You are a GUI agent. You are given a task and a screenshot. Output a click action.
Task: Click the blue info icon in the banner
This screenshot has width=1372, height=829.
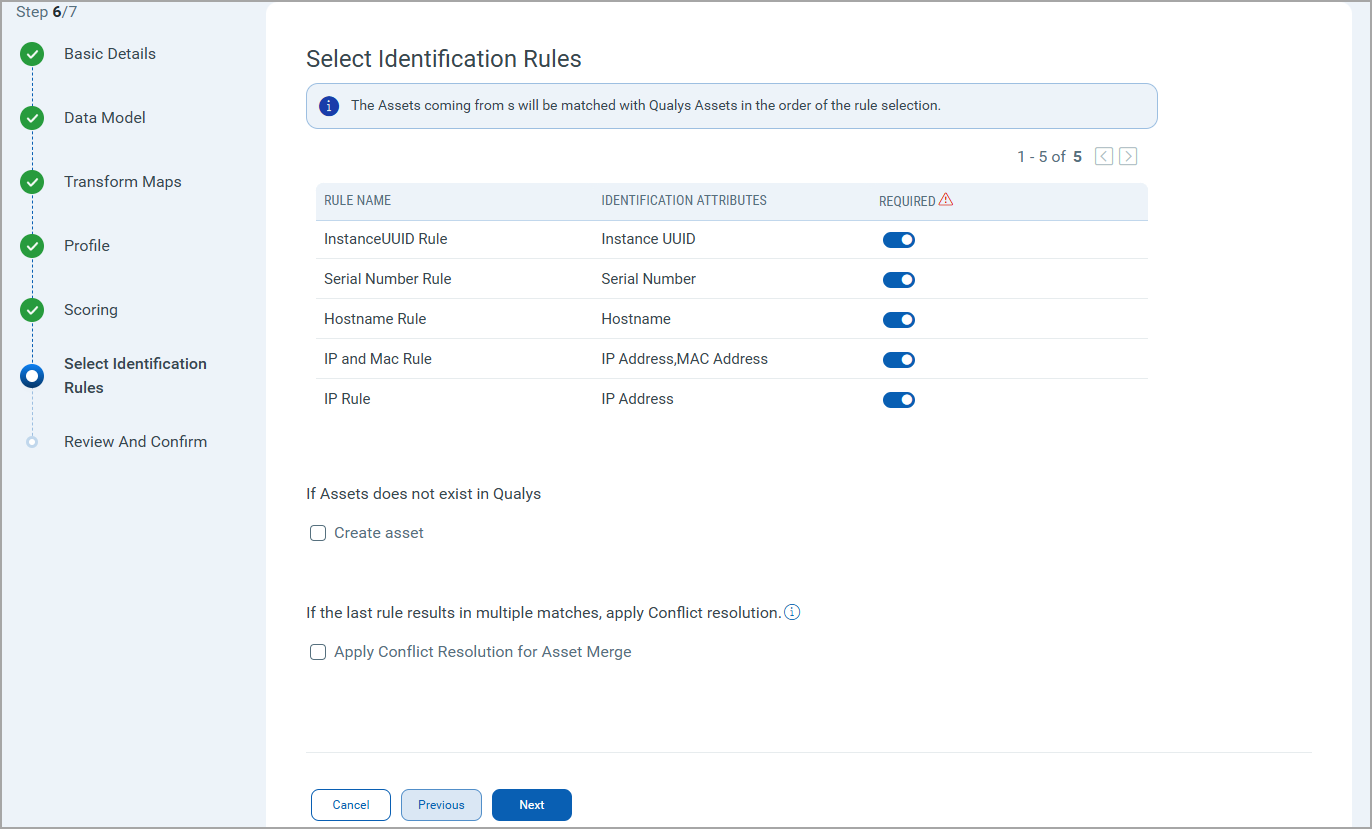[x=329, y=105]
